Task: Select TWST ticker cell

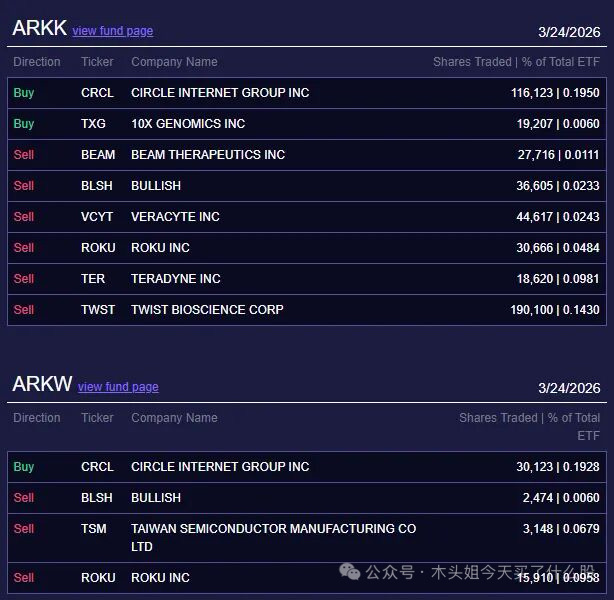Action: [x=98, y=309]
